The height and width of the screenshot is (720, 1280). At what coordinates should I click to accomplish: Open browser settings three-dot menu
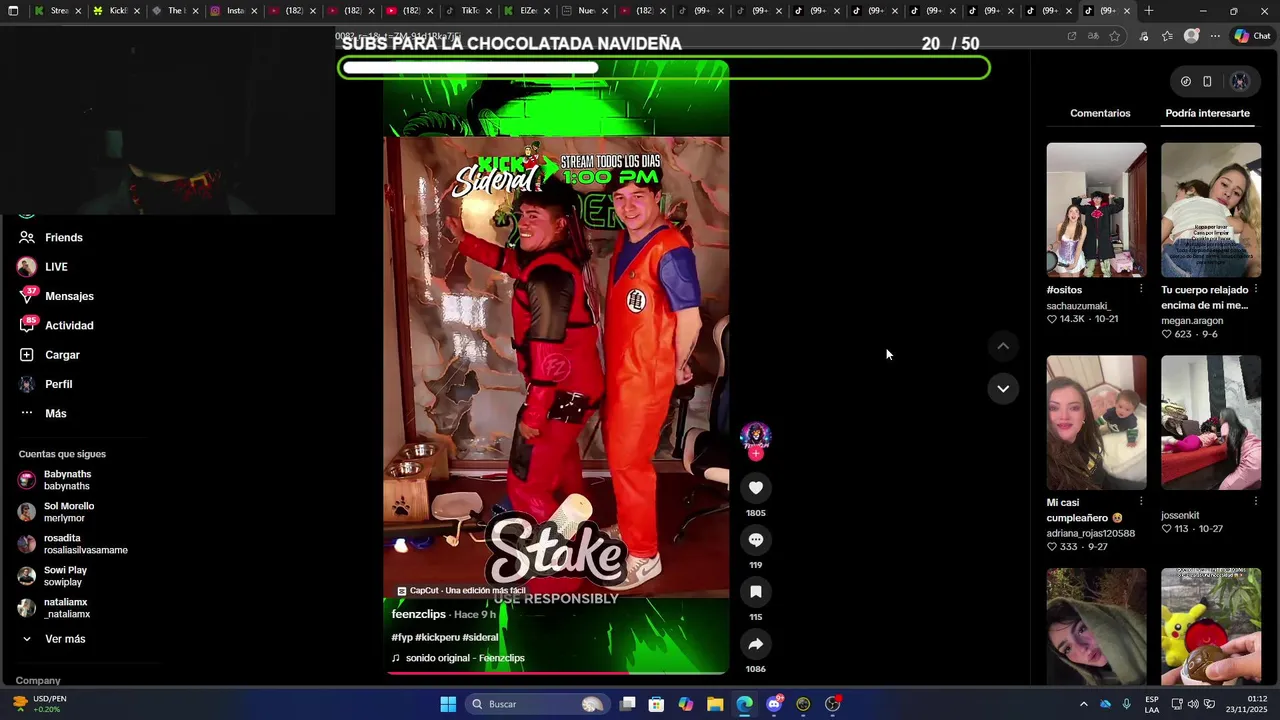[1215, 36]
